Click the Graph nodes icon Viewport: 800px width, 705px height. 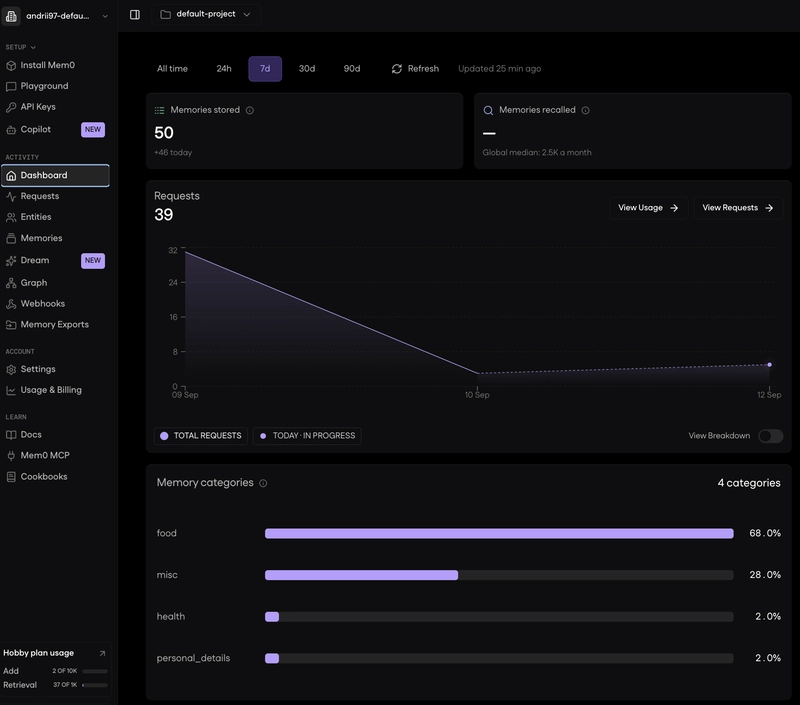pos(11,283)
